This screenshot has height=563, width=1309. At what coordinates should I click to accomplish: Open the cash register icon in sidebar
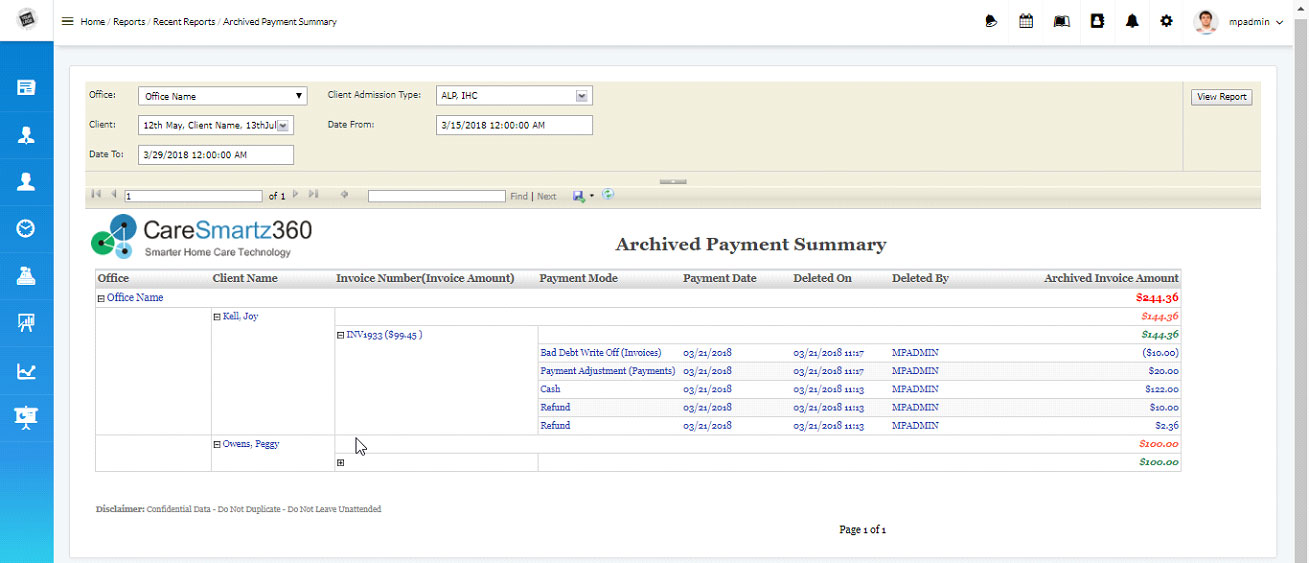[x=26, y=276]
